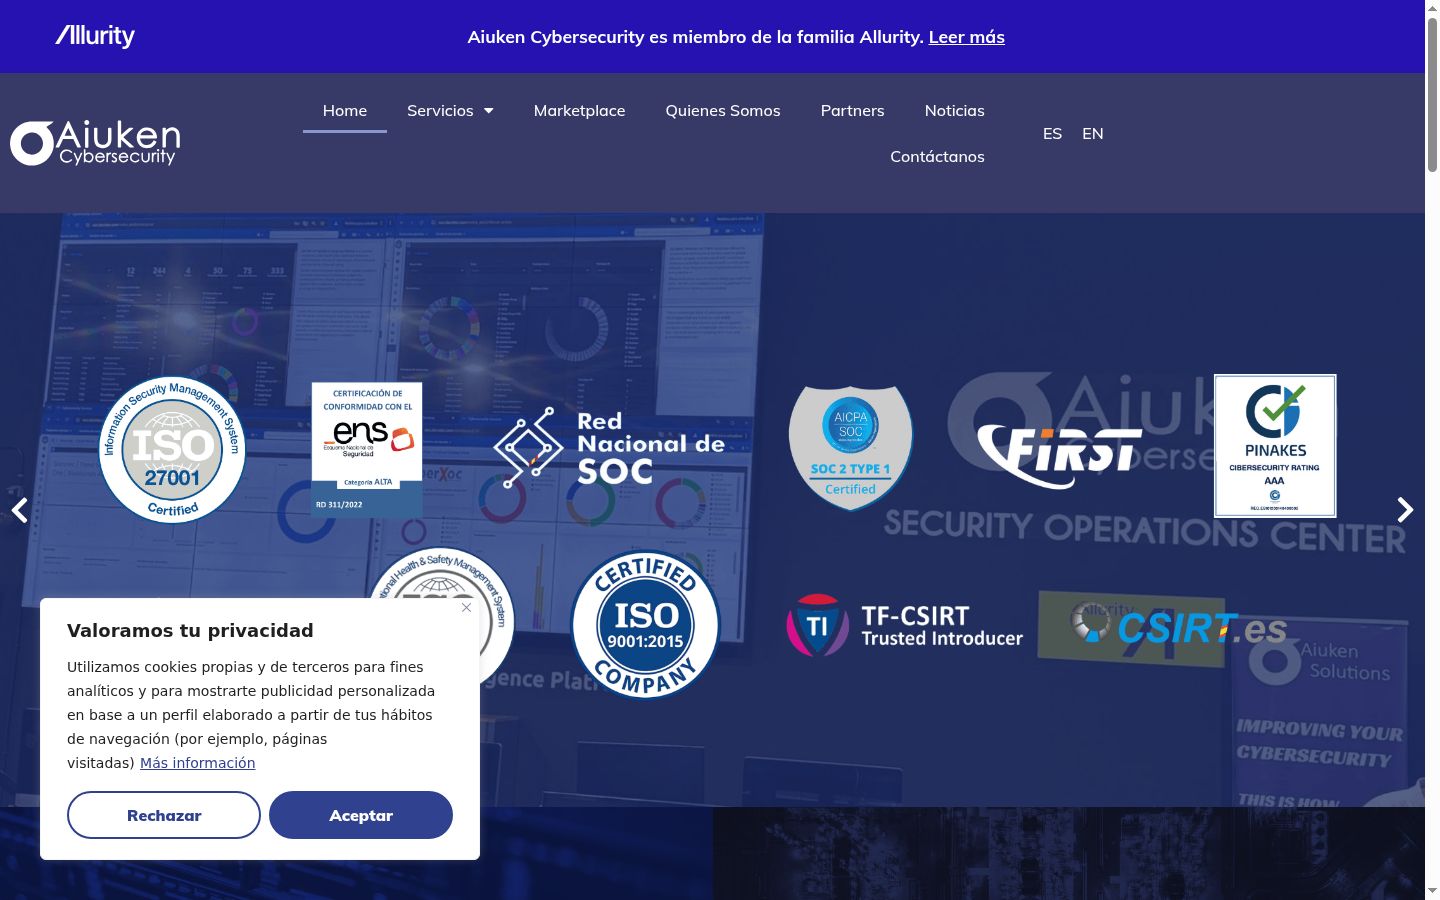Click the TF-CSIRT Trusted Introducer logo
The image size is (1440, 900).
tap(905, 626)
